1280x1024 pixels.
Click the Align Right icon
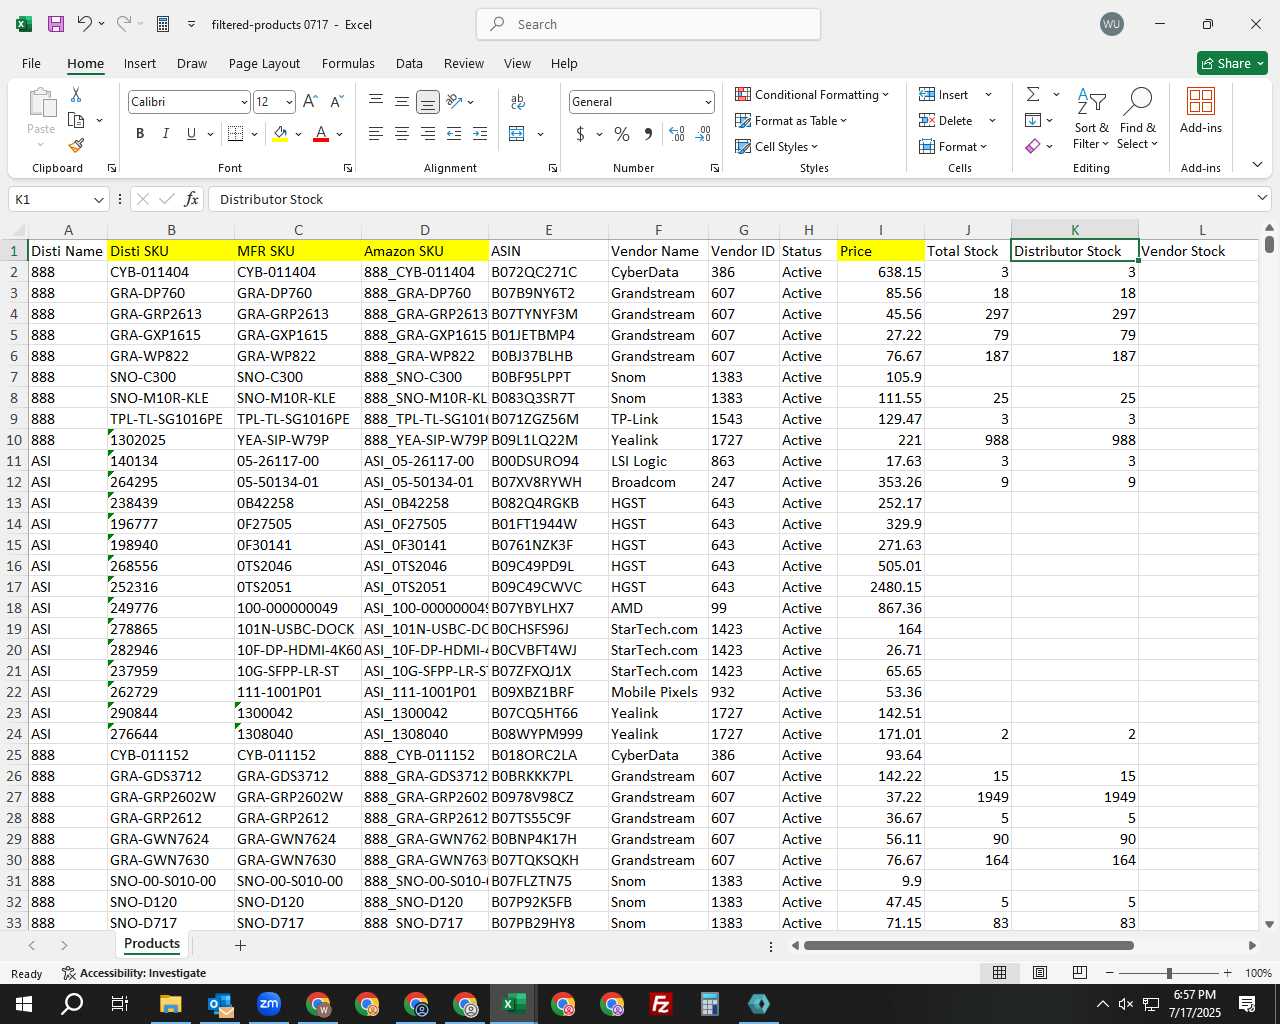tap(428, 134)
